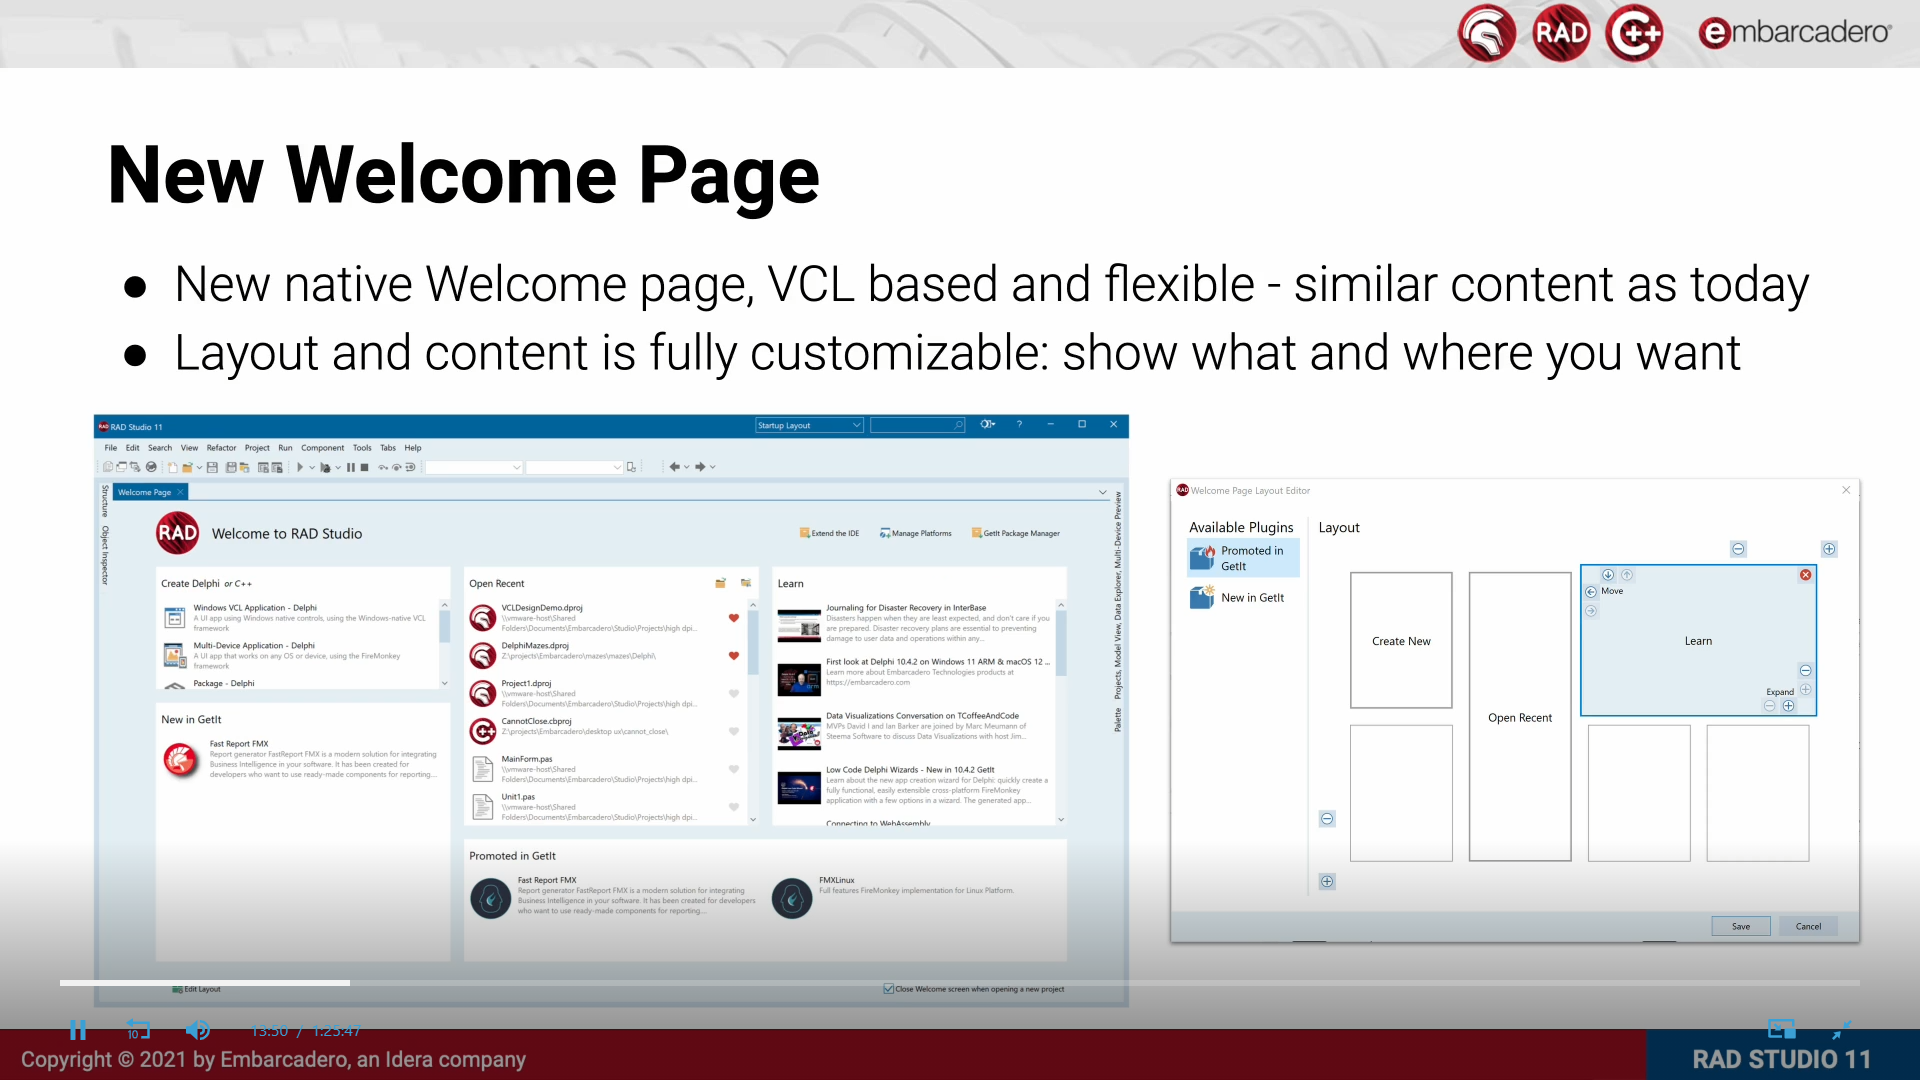This screenshot has height=1080, width=1920.
Task: Pause the video playback
Action: (78, 1030)
